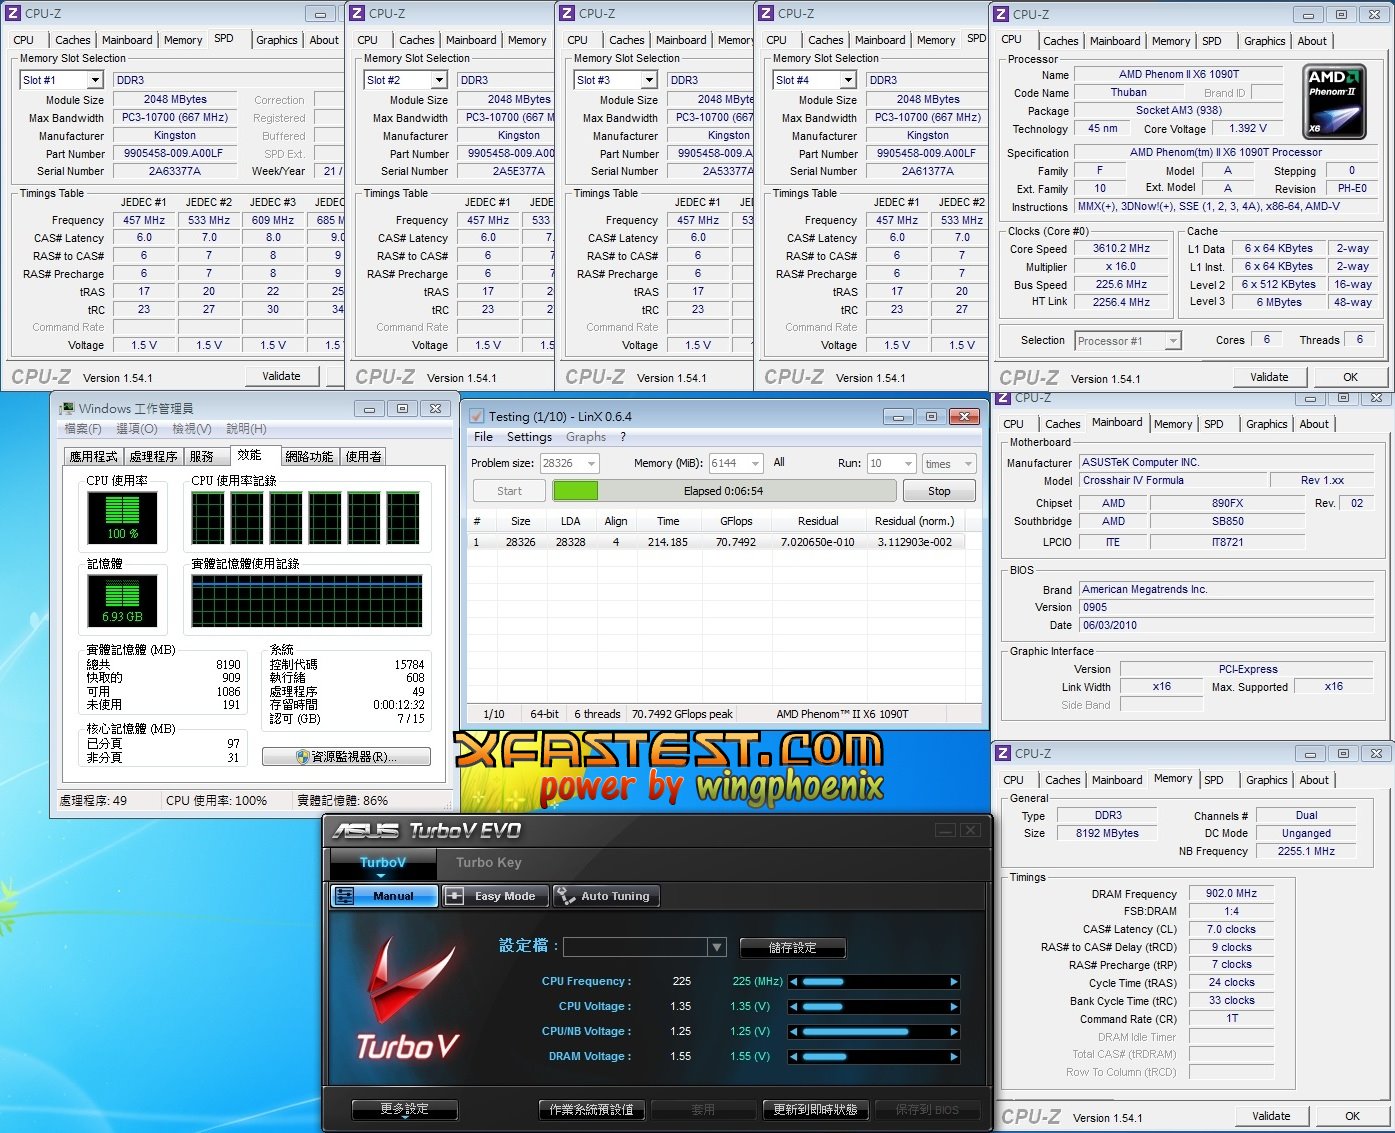Open the Processor #1 selection dropdown

tap(1173, 341)
